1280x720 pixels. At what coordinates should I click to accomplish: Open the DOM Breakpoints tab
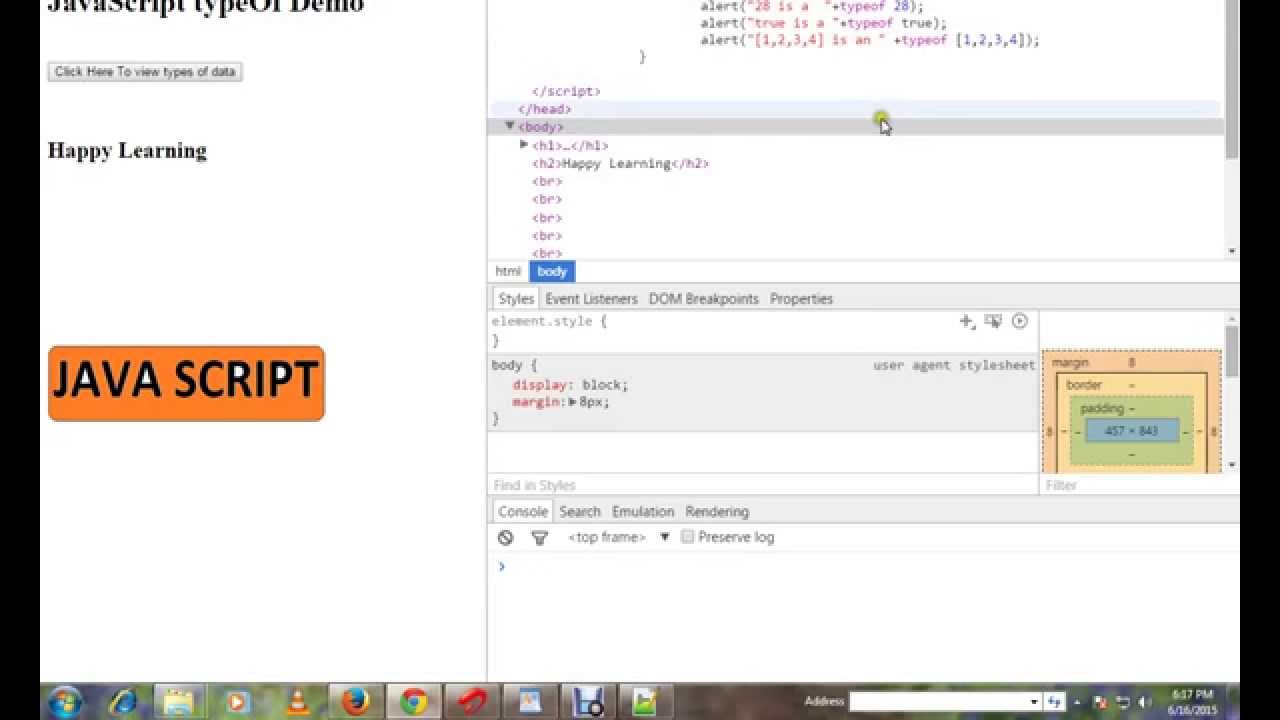tap(704, 298)
